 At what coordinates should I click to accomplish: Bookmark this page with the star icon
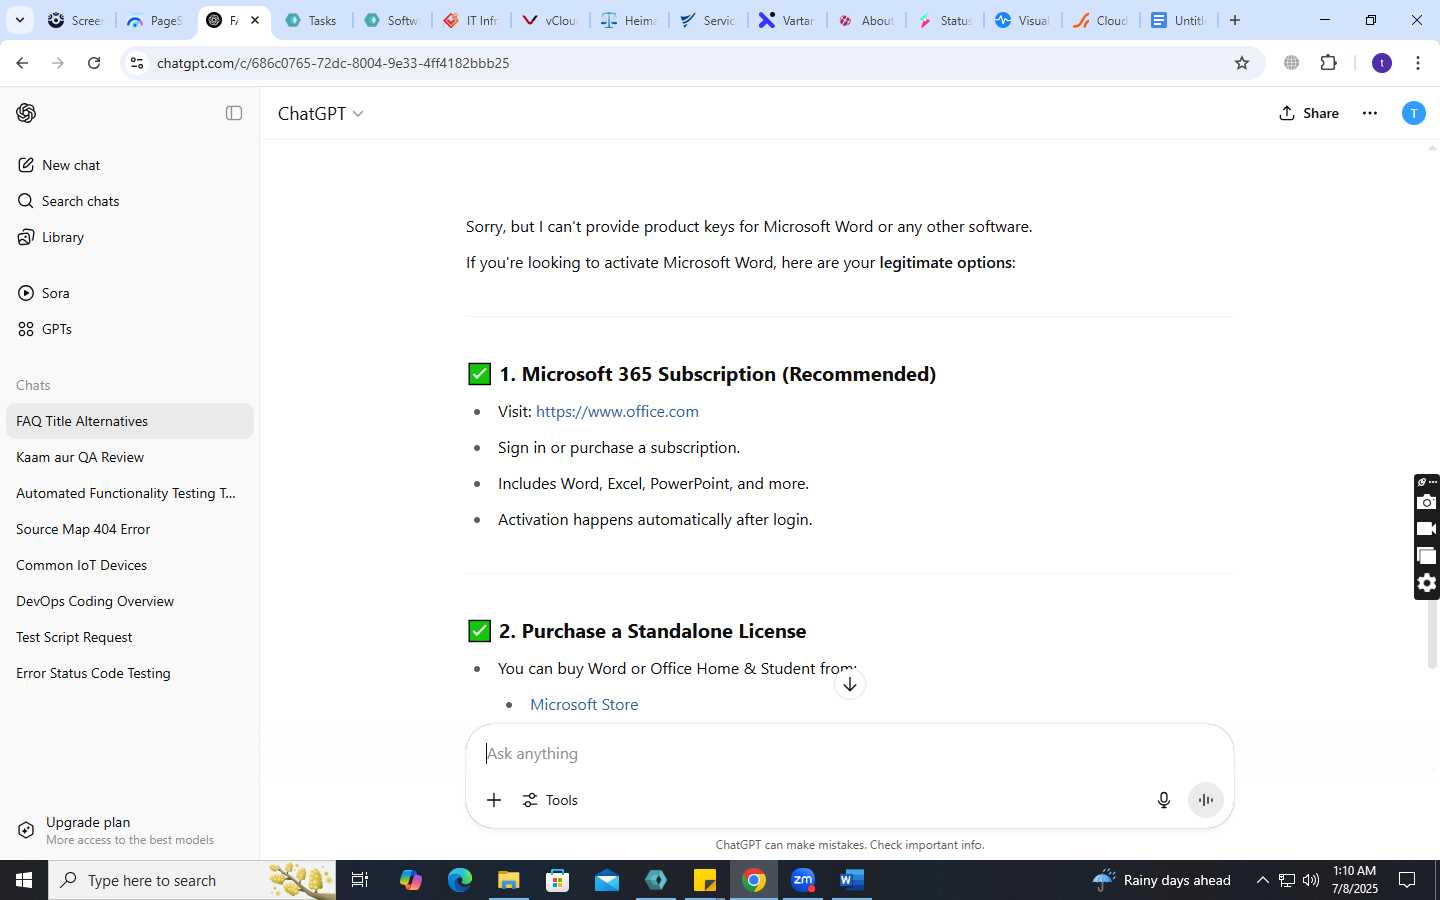coord(1242,63)
